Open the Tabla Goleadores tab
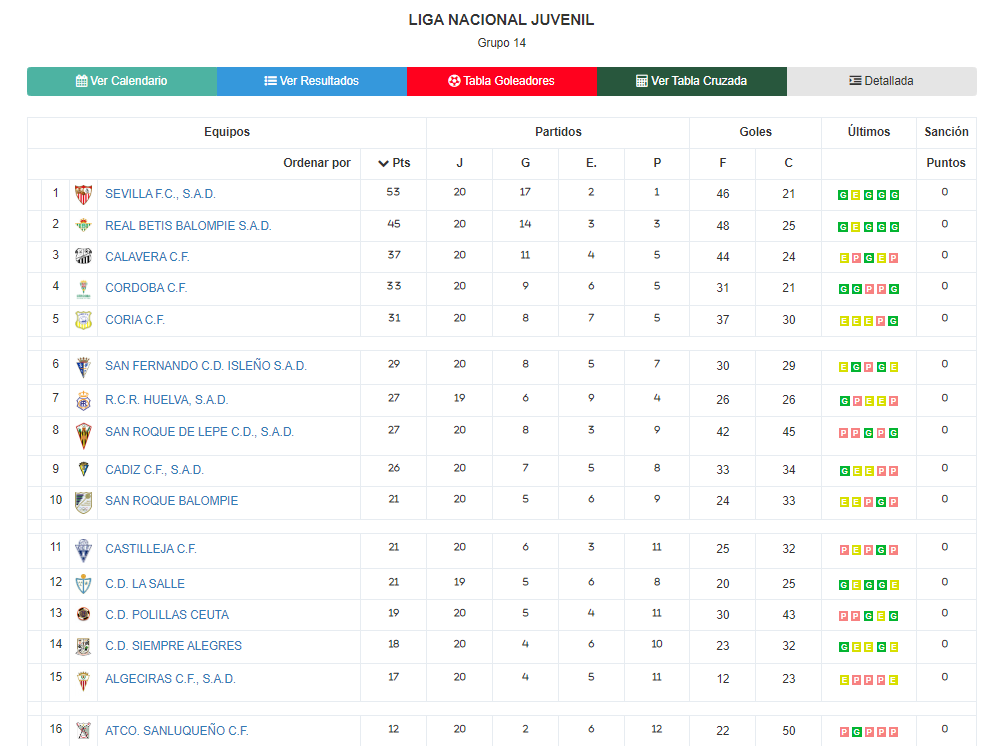The image size is (999, 746). click(x=501, y=81)
